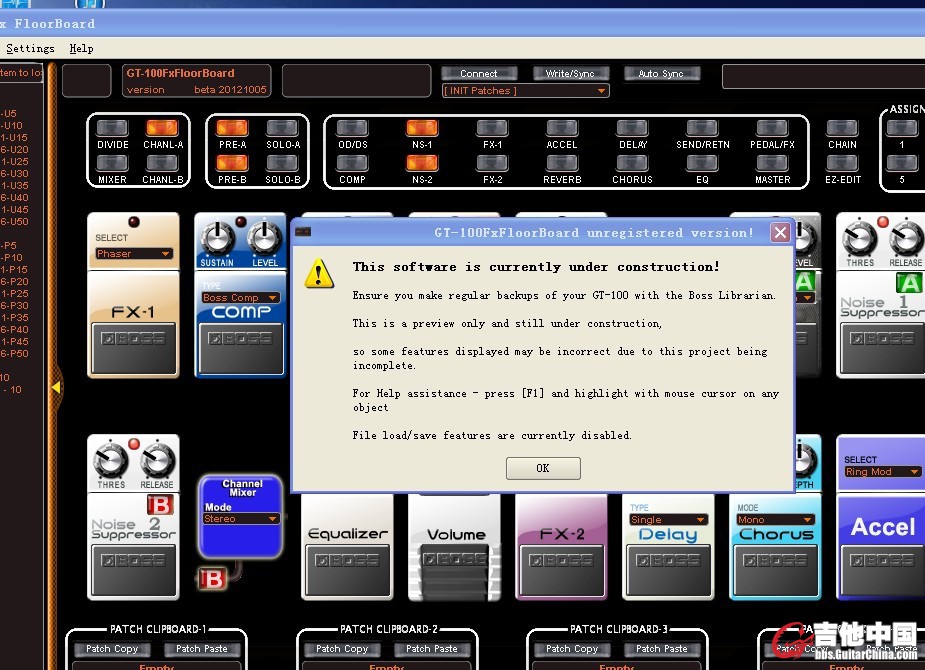Click Patch Copy in Patch Clipboard-2
The image size is (925, 670).
(x=342, y=649)
